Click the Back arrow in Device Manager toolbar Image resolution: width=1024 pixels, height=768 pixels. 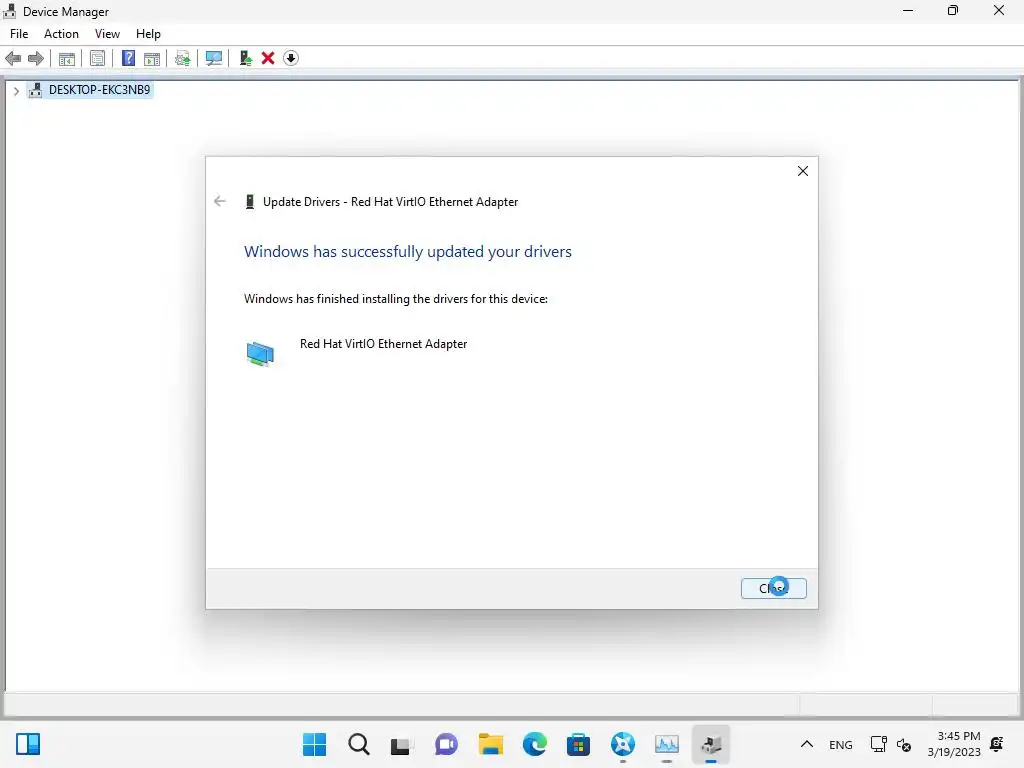pyautogui.click(x=13, y=59)
